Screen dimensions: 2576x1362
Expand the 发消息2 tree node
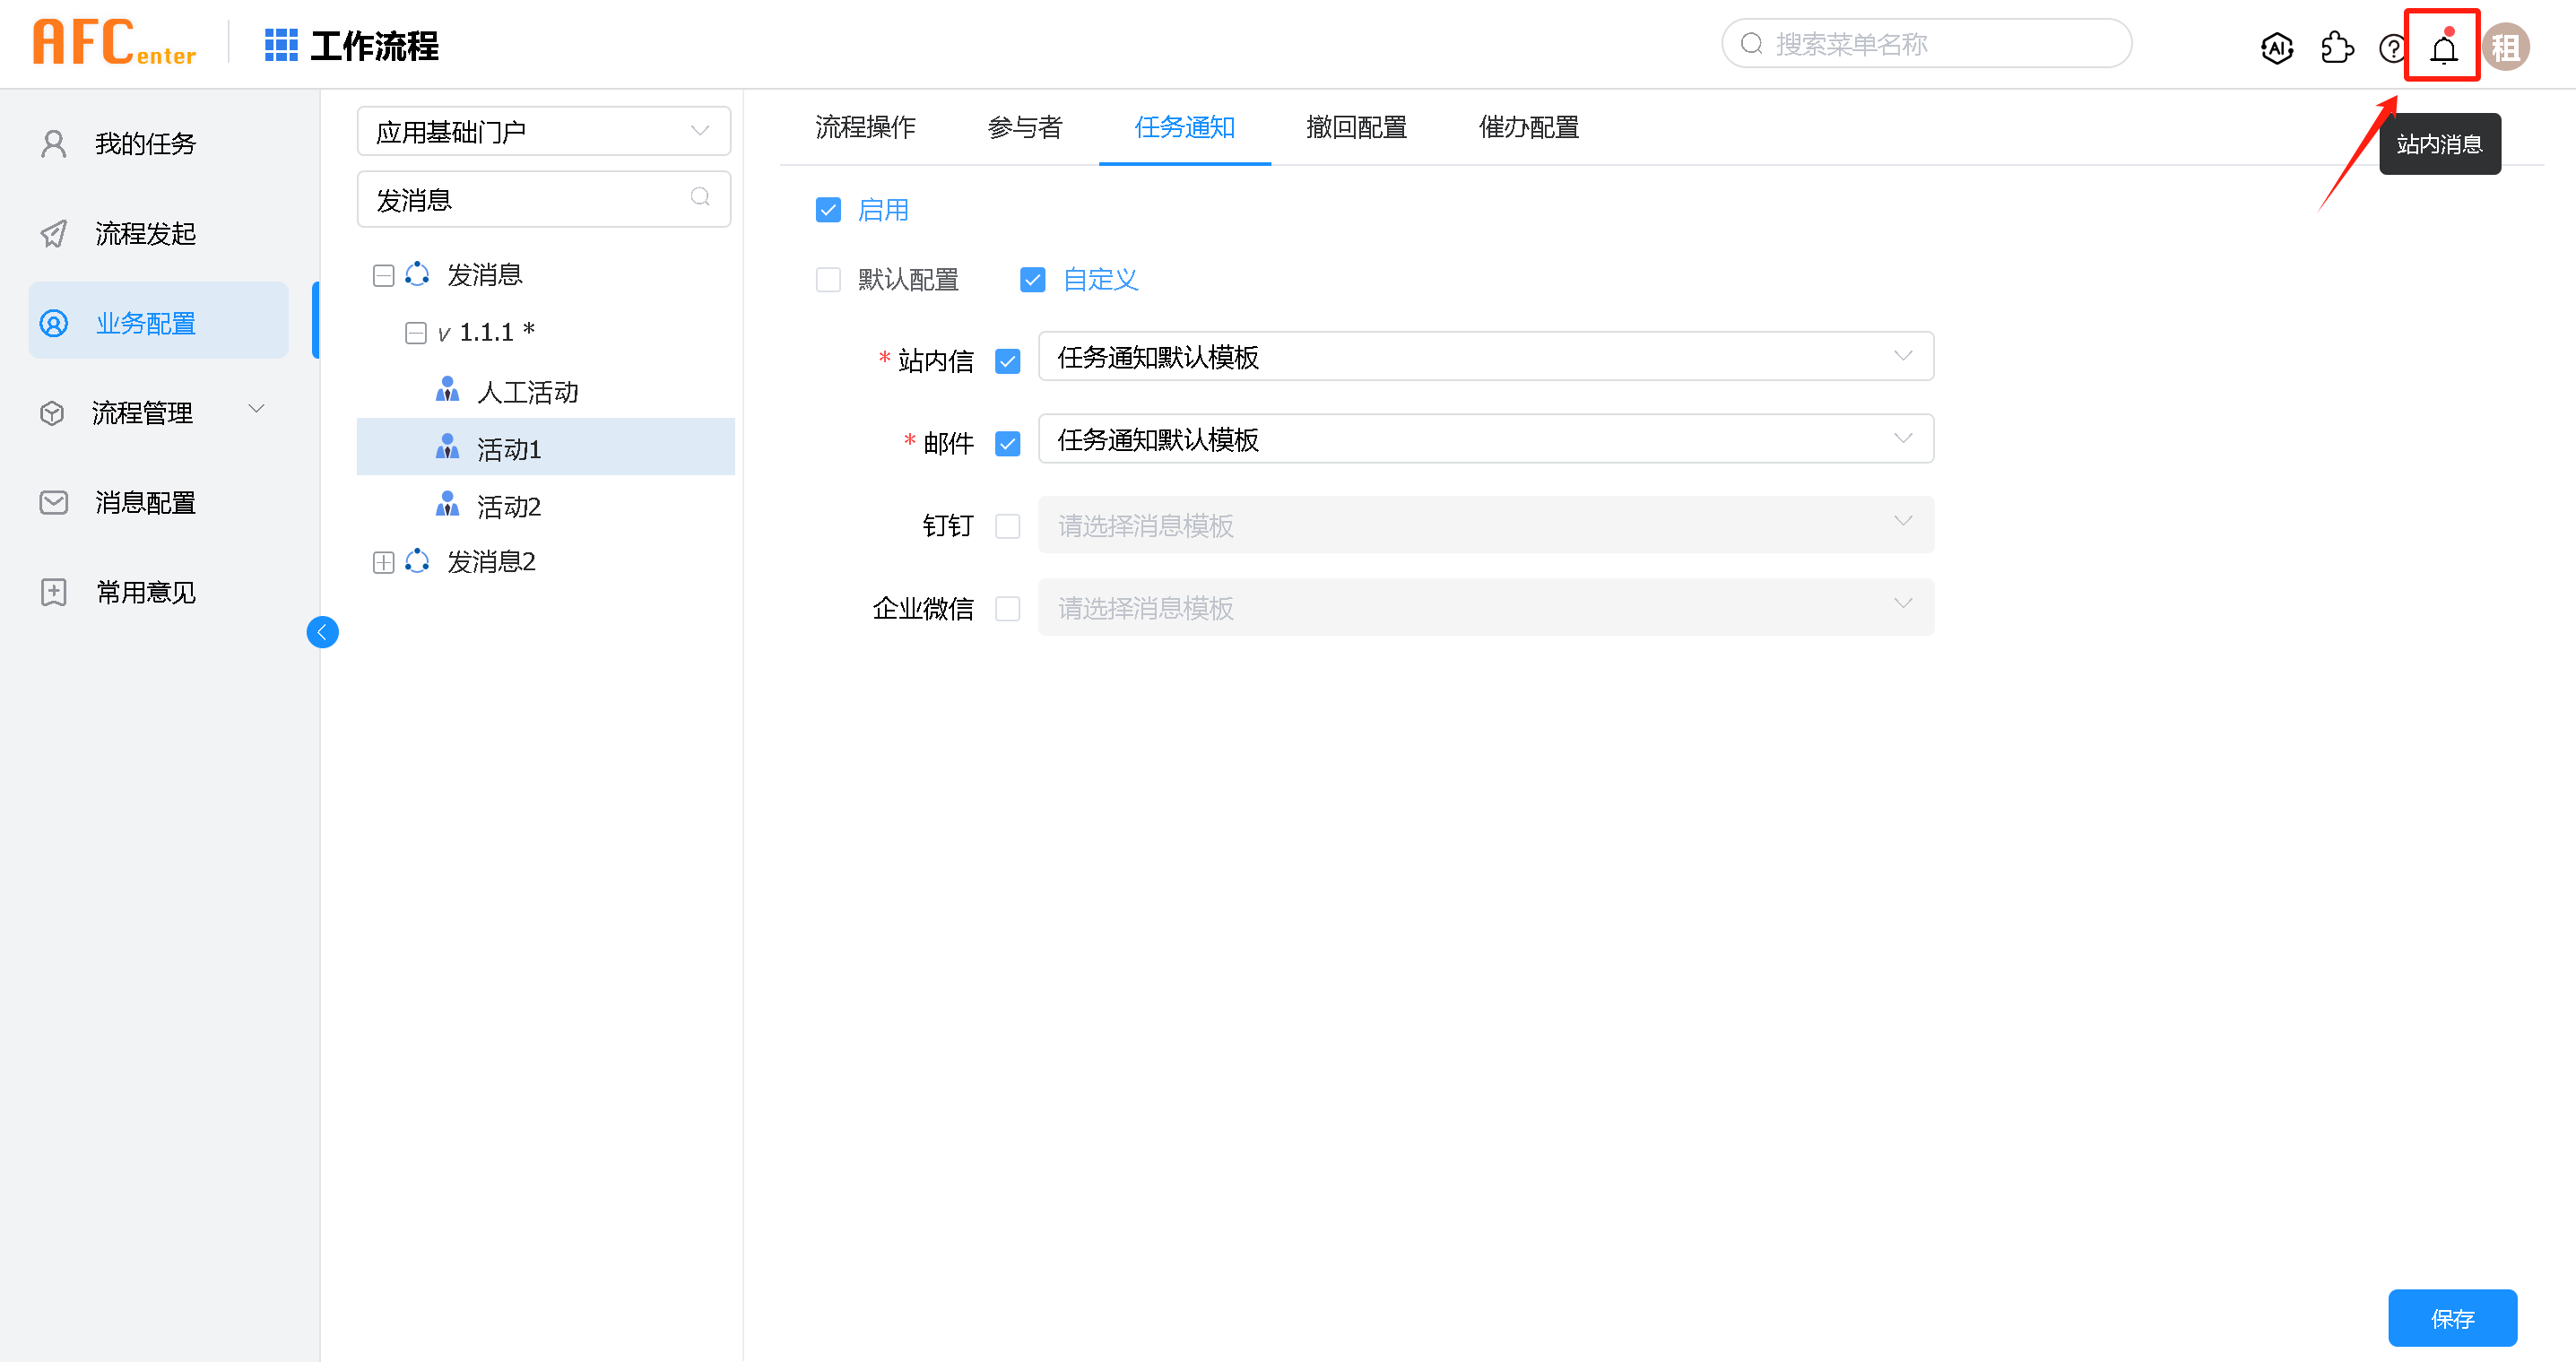[x=383, y=563]
